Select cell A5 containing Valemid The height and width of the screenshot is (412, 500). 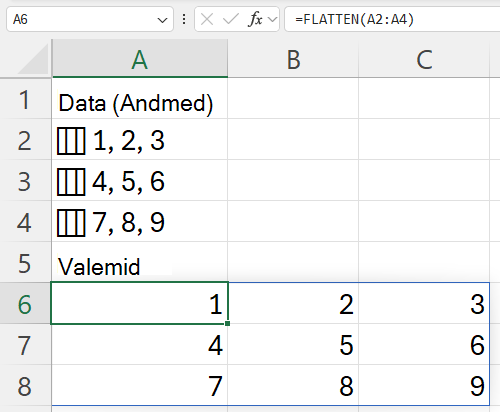140,262
